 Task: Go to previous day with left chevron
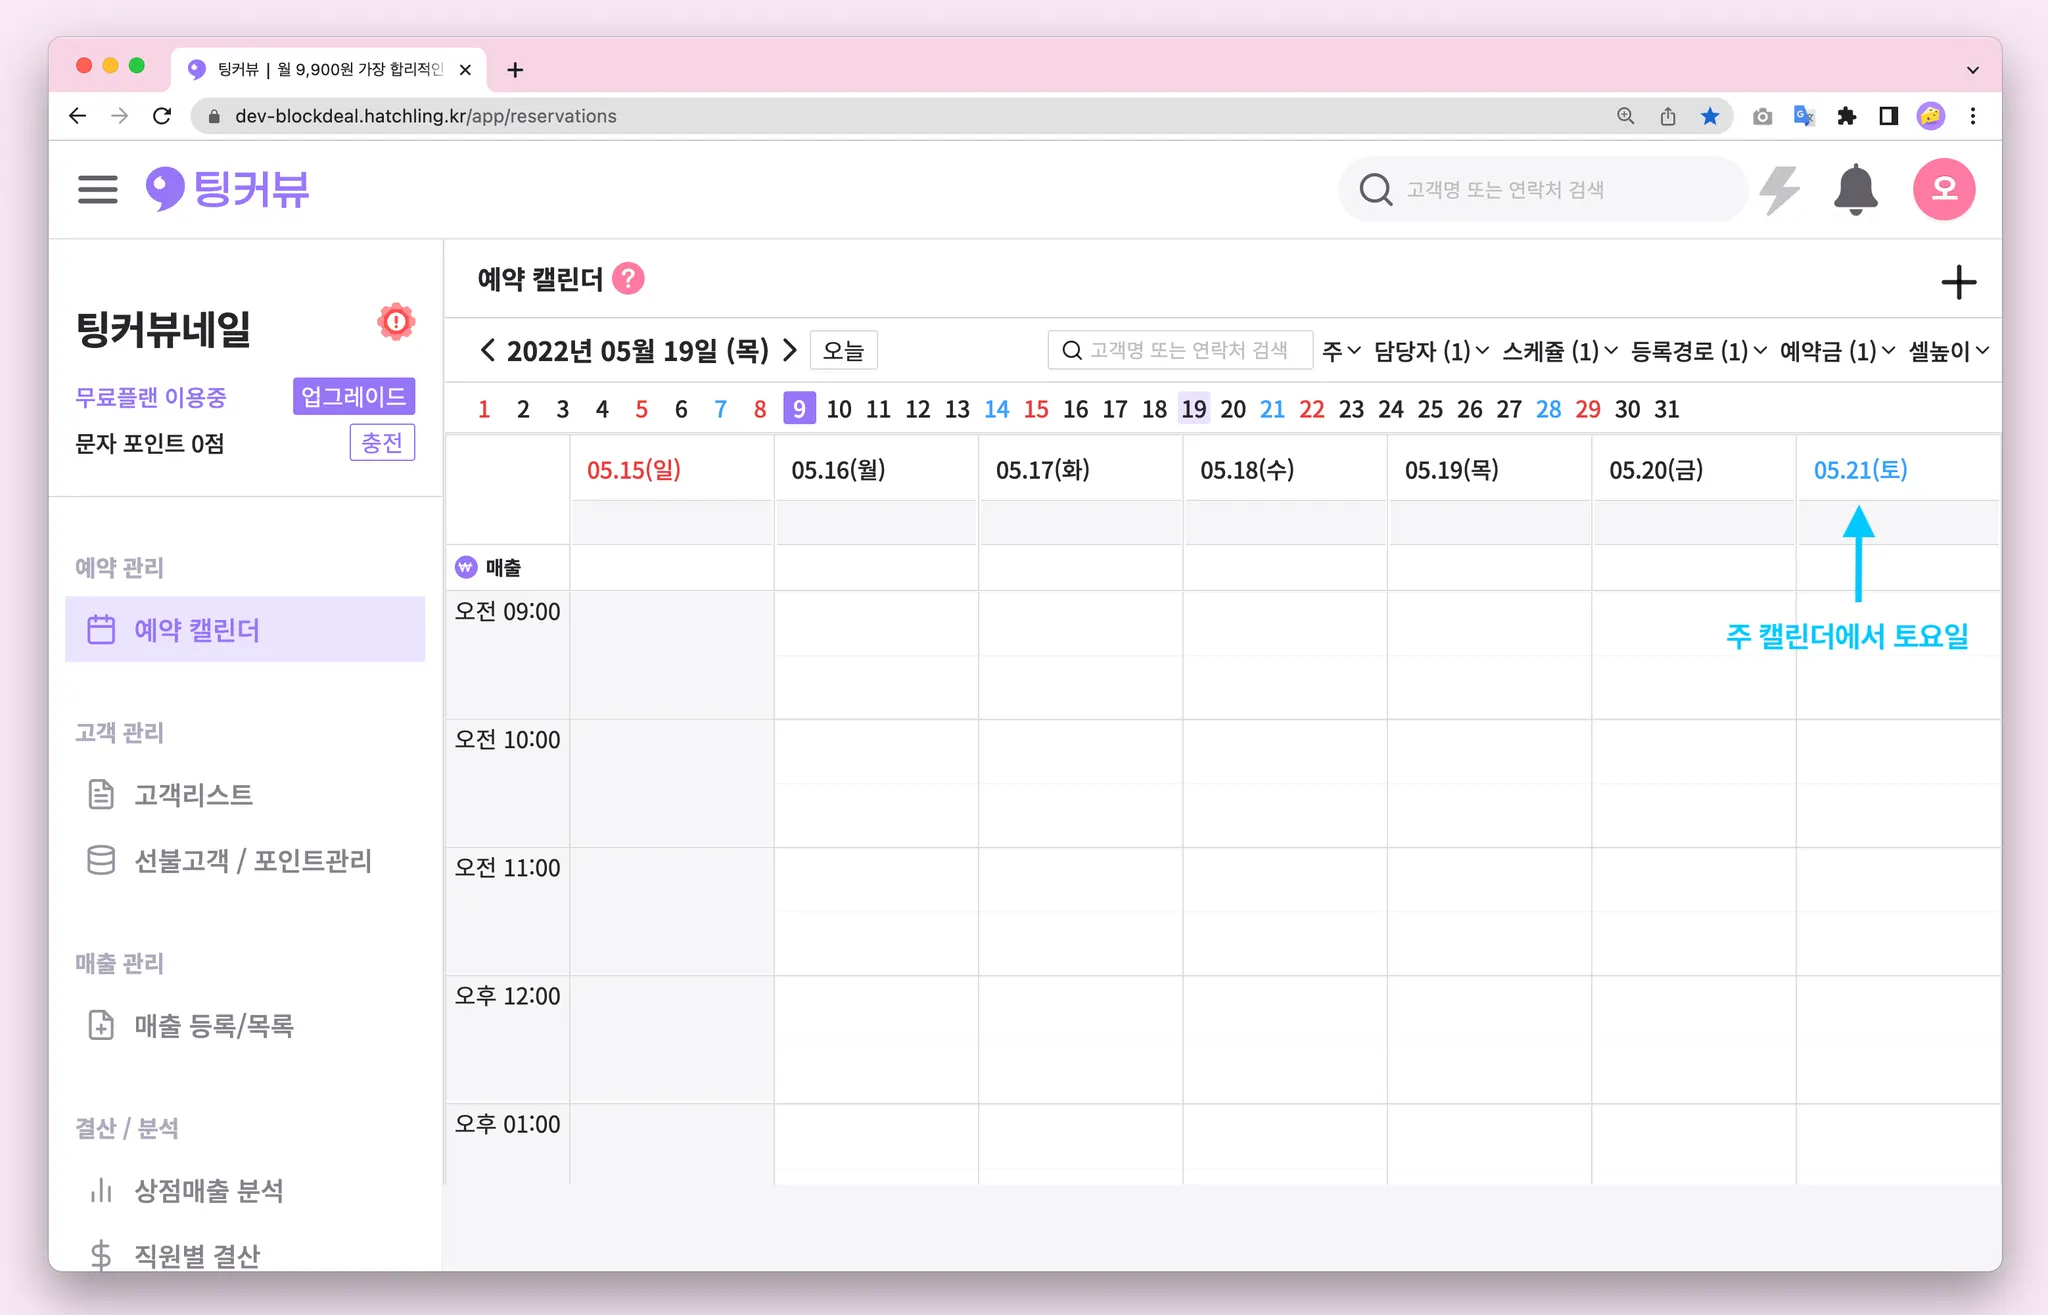488,350
